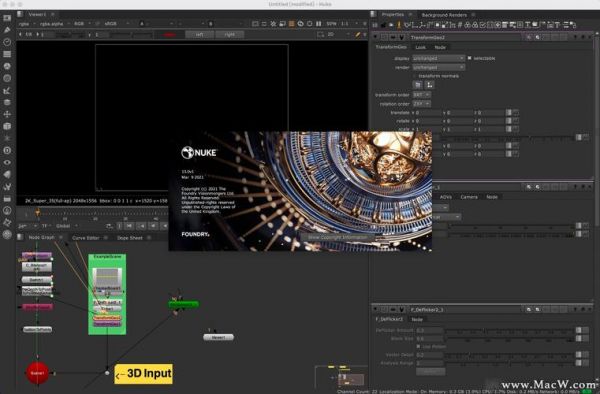Click the viewer paint brush icon
Viewport: 600px width, 394px height.
click(357, 34)
